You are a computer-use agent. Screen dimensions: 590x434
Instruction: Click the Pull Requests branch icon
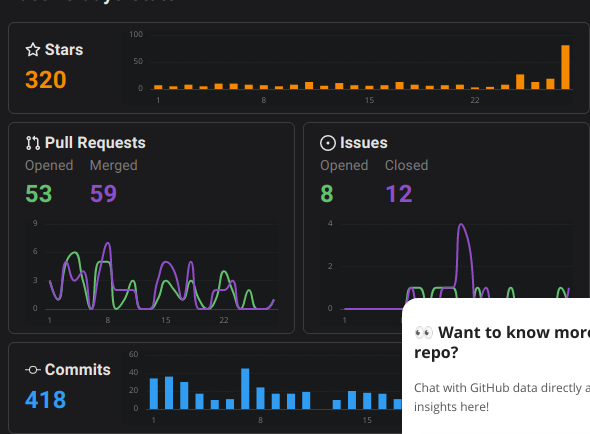(x=33, y=143)
